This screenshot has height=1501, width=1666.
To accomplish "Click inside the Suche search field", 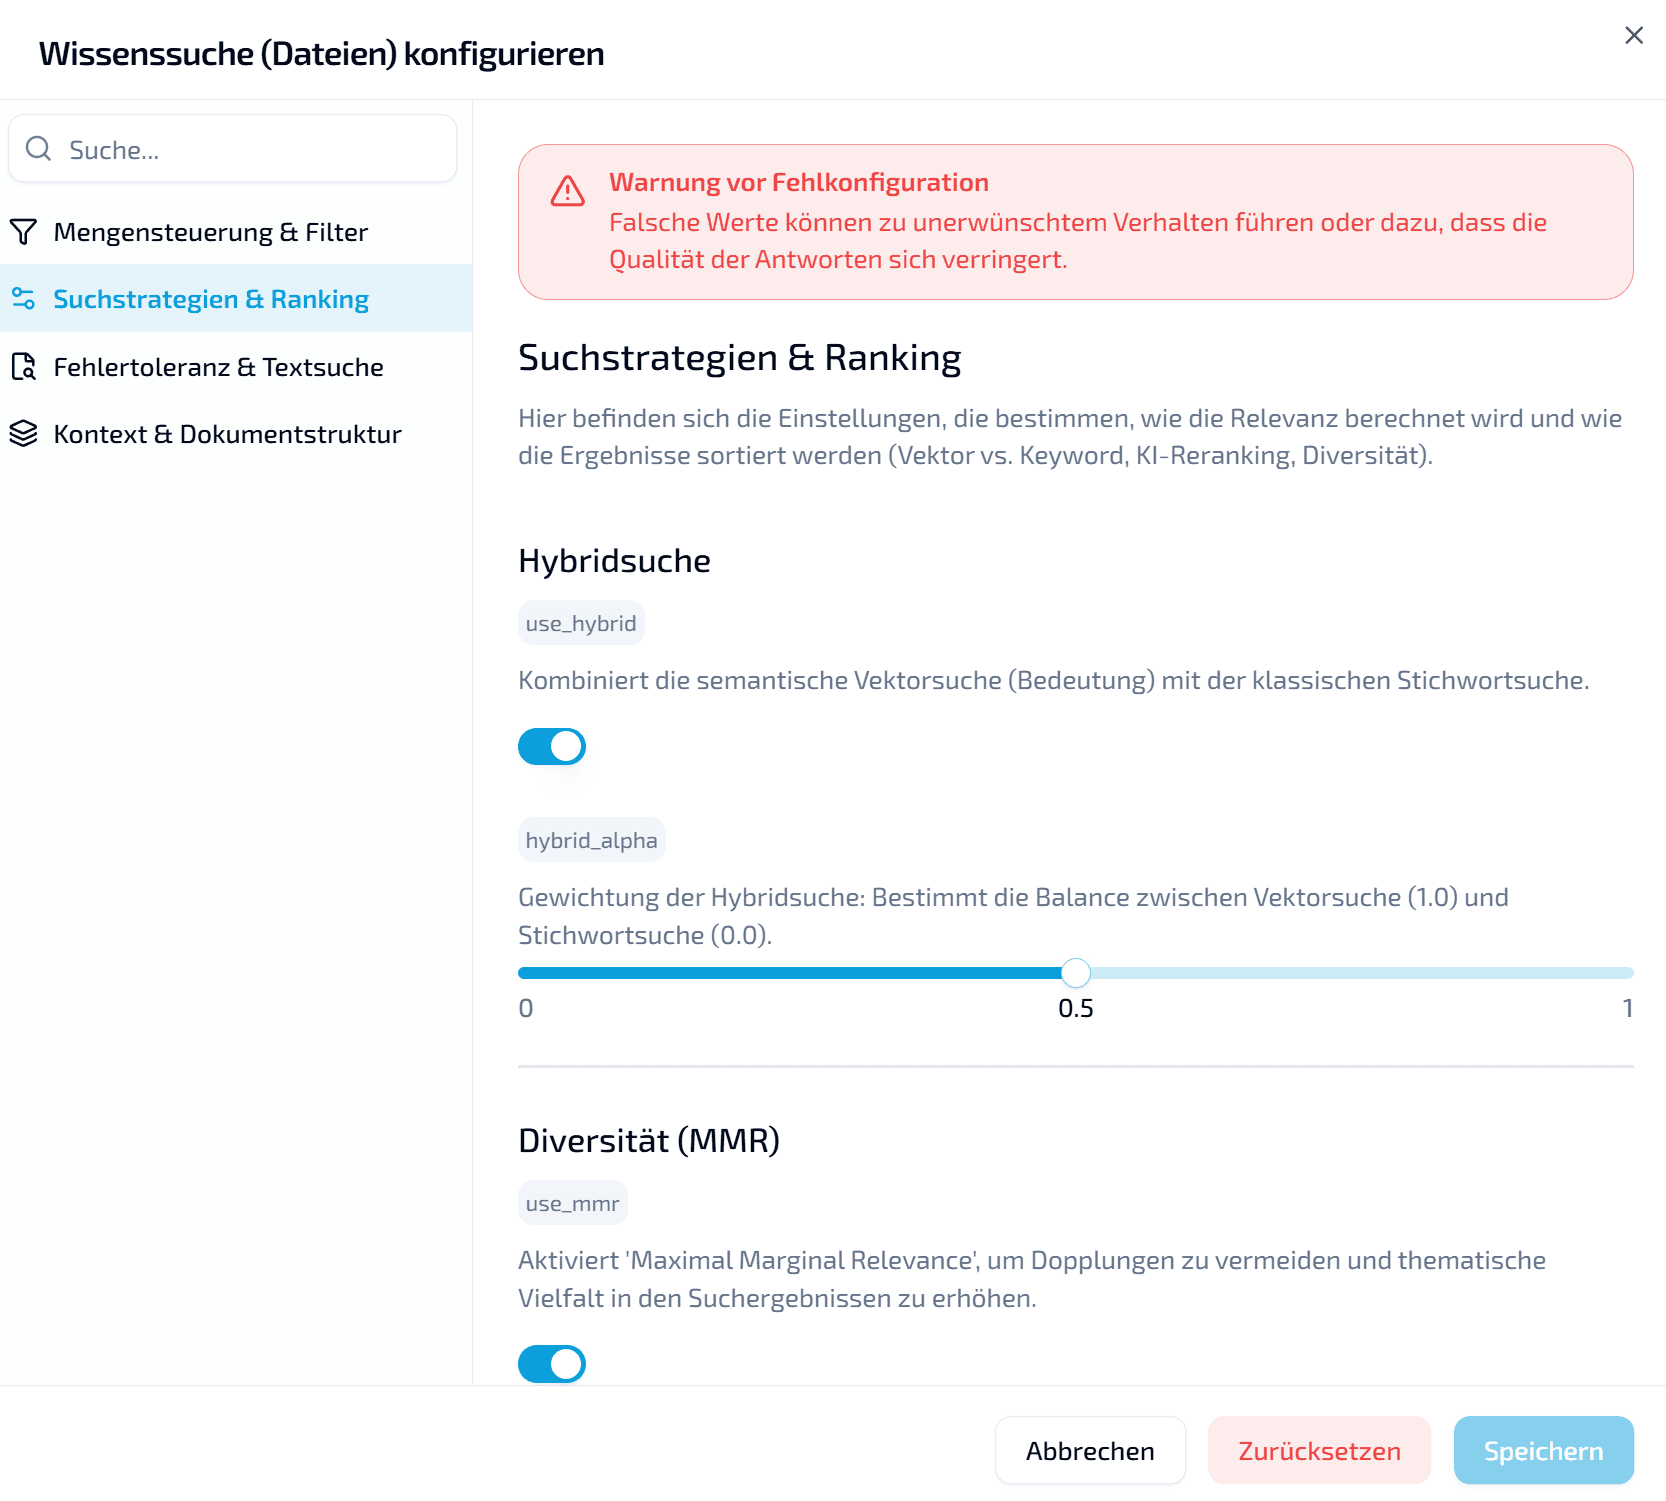I will click(x=230, y=148).
